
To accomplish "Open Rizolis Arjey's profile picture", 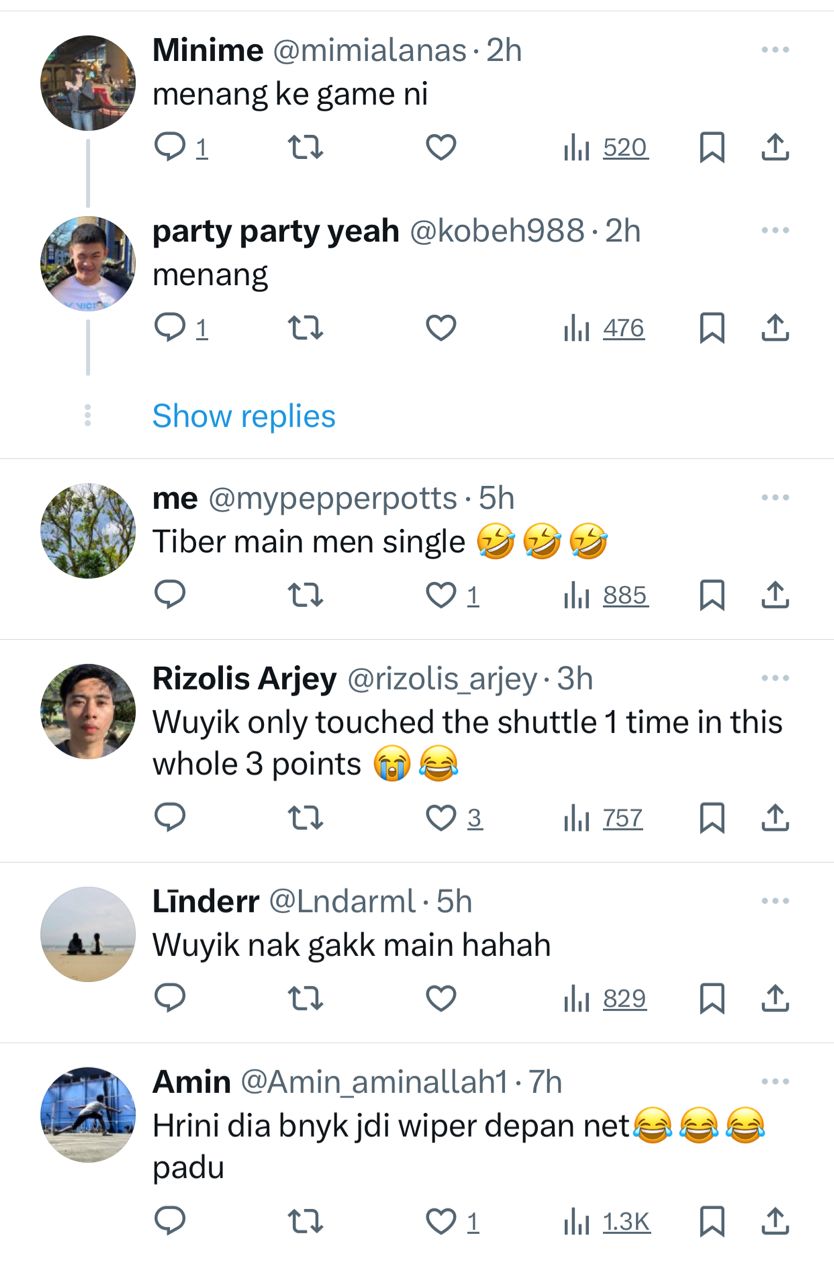I will coord(88,711).
